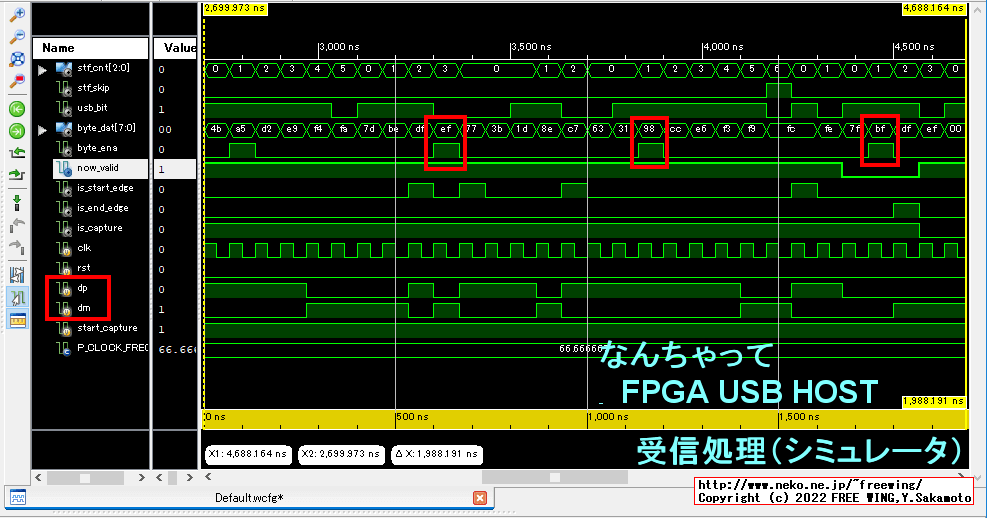
Task: Add a marker at the cursor
Action: pos(17,203)
